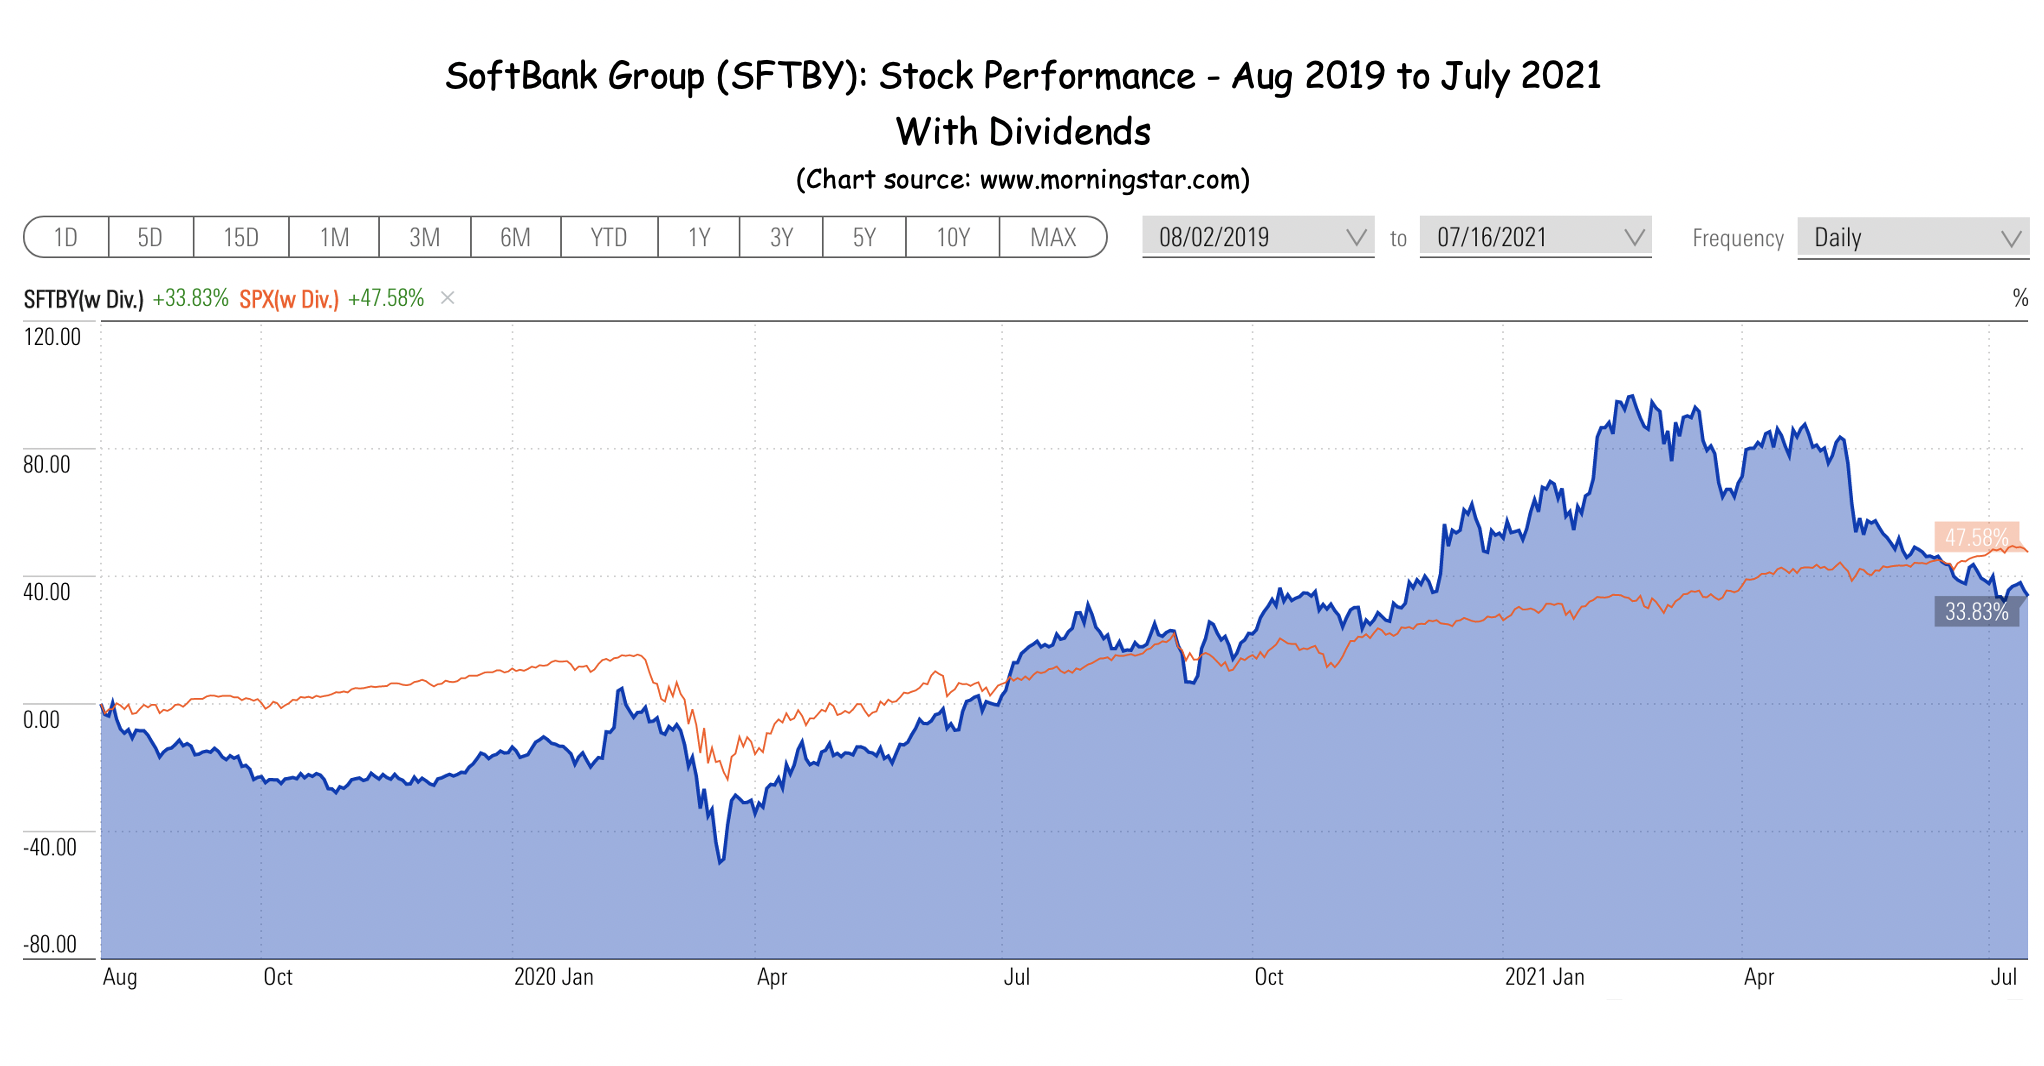Select the 5D time range
2044x1066 pixels.
coord(151,237)
